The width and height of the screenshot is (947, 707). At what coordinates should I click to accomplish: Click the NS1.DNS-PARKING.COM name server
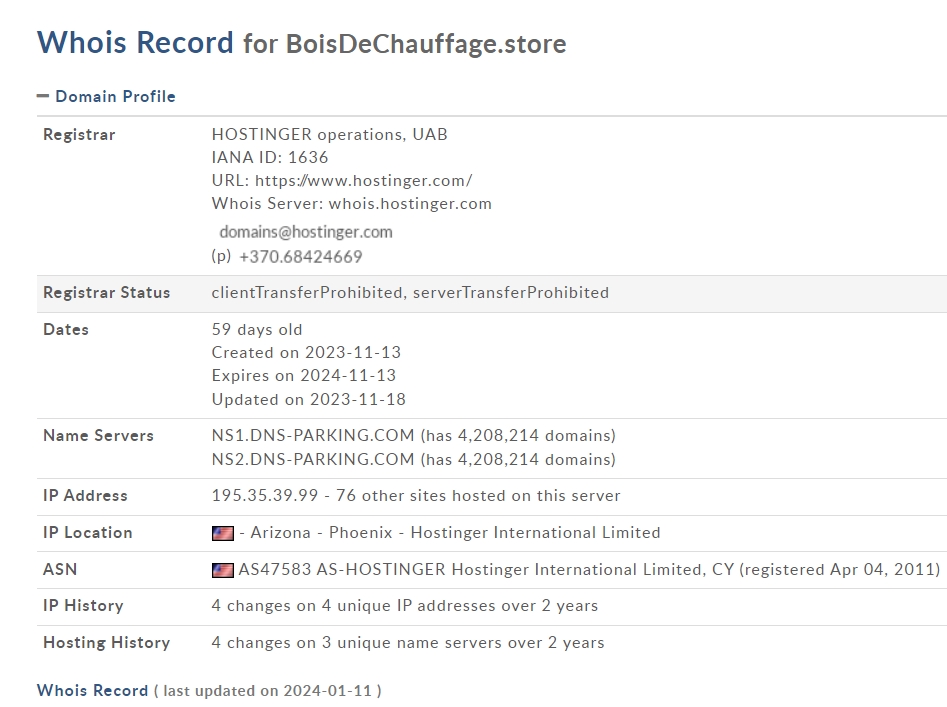click(x=313, y=435)
